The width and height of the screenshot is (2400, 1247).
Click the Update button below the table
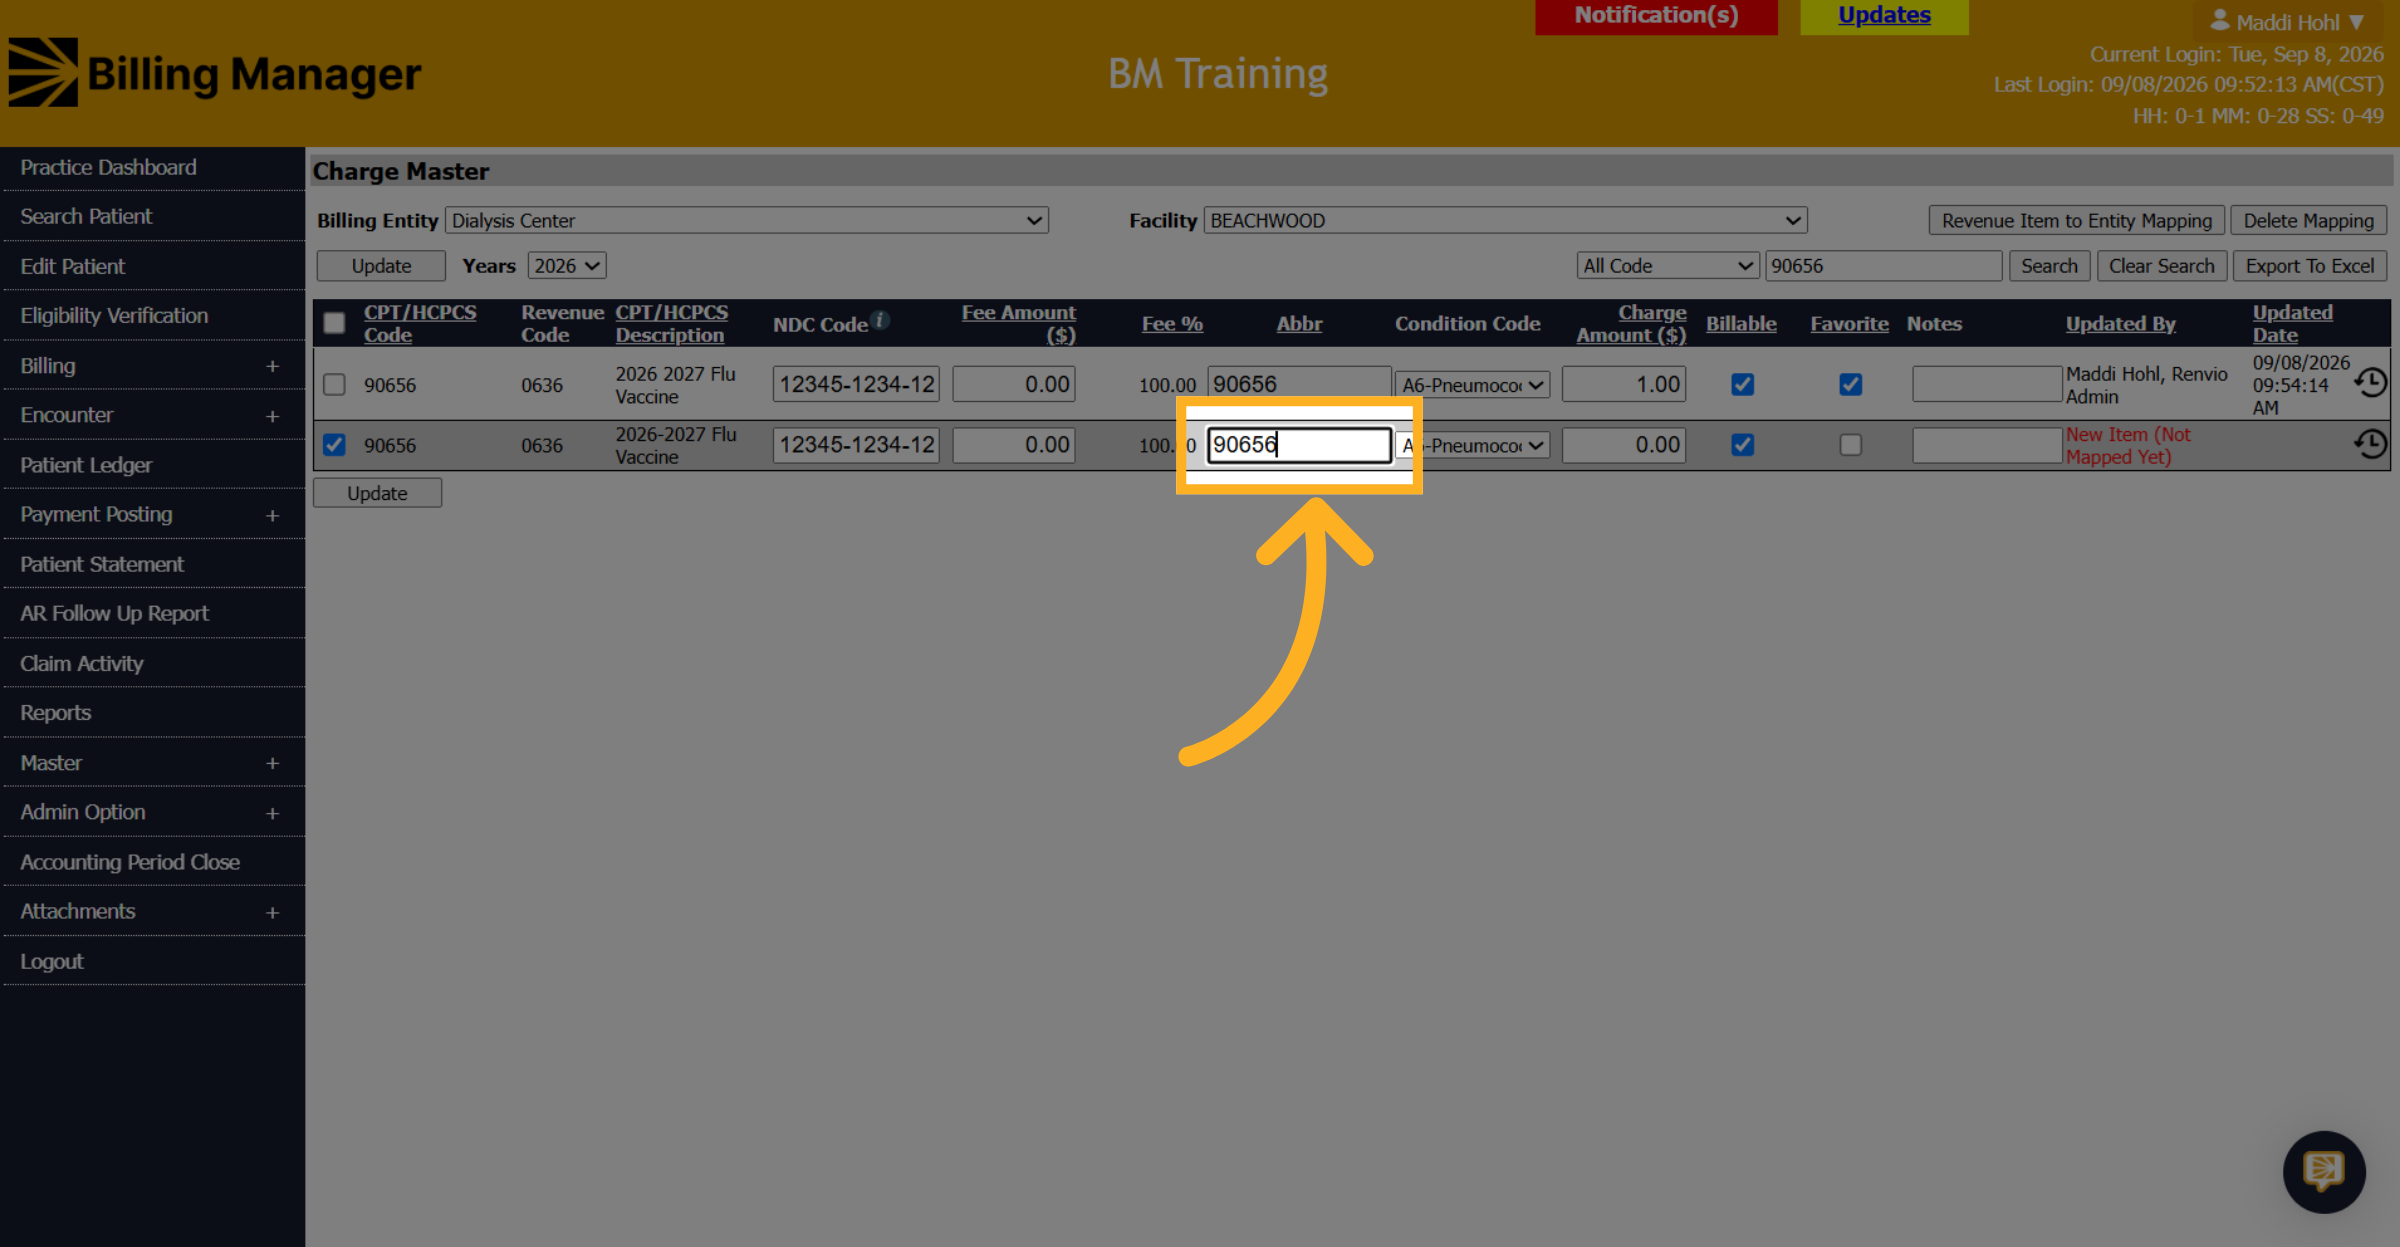coord(377,493)
